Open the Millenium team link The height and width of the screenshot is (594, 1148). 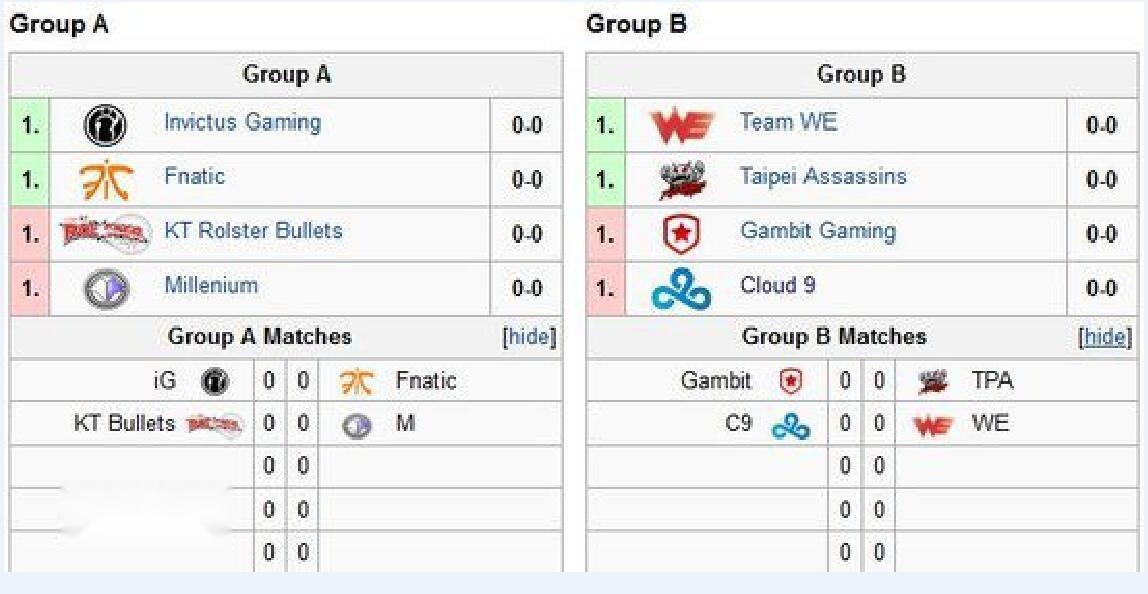click(211, 285)
